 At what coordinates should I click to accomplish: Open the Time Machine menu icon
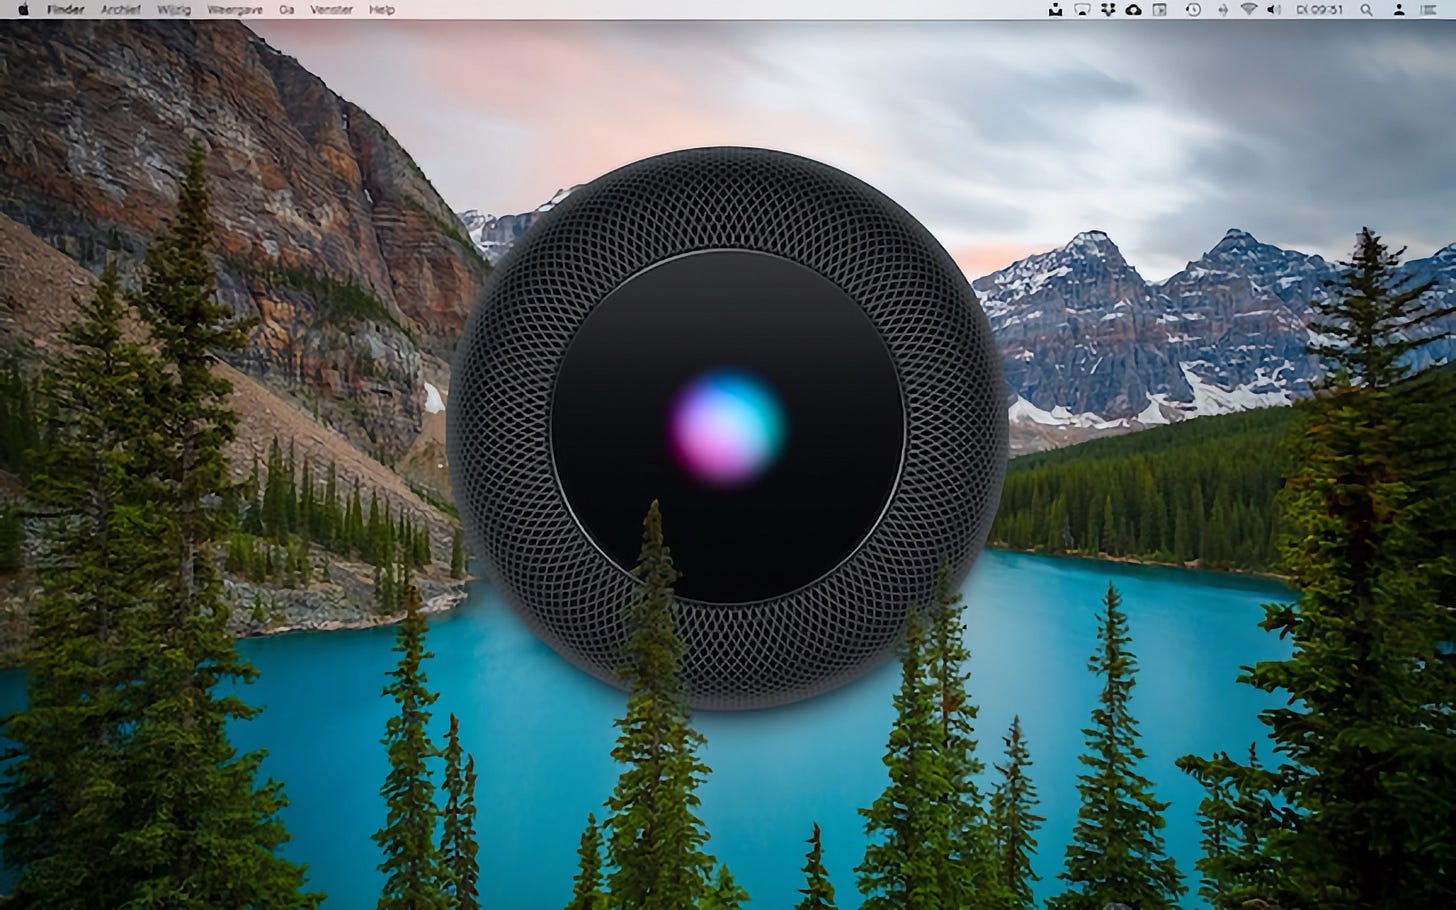tap(1193, 10)
